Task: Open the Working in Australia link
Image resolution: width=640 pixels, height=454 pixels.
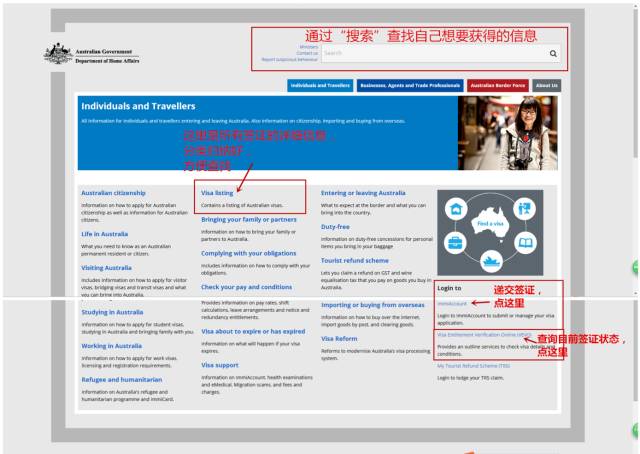Action: (x=112, y=346)
